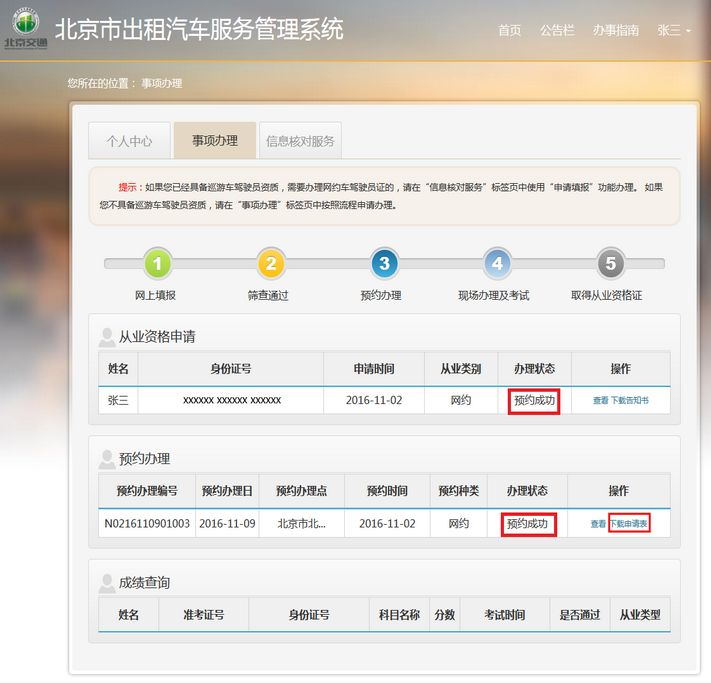Screen dimensions: 711x683
Task: Click the site title 北京市出租汽车服务管理系统
Action: (199, 29)
